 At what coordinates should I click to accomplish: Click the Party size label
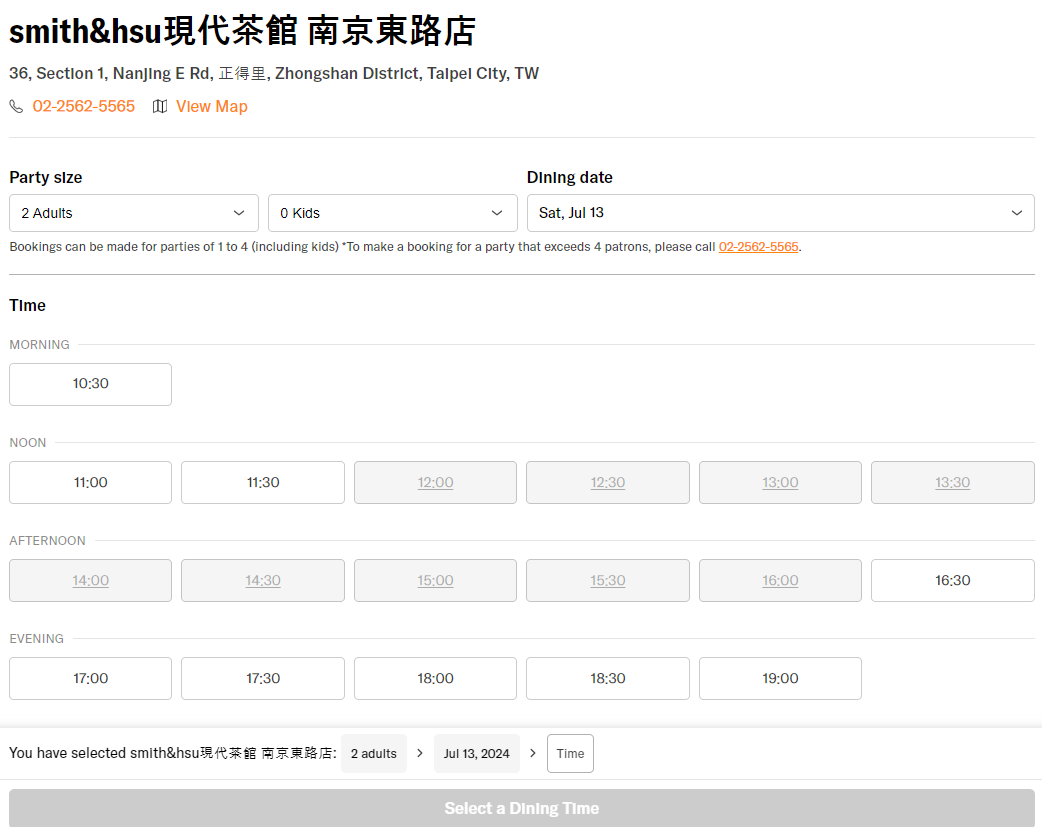click(x=46, y=177)
